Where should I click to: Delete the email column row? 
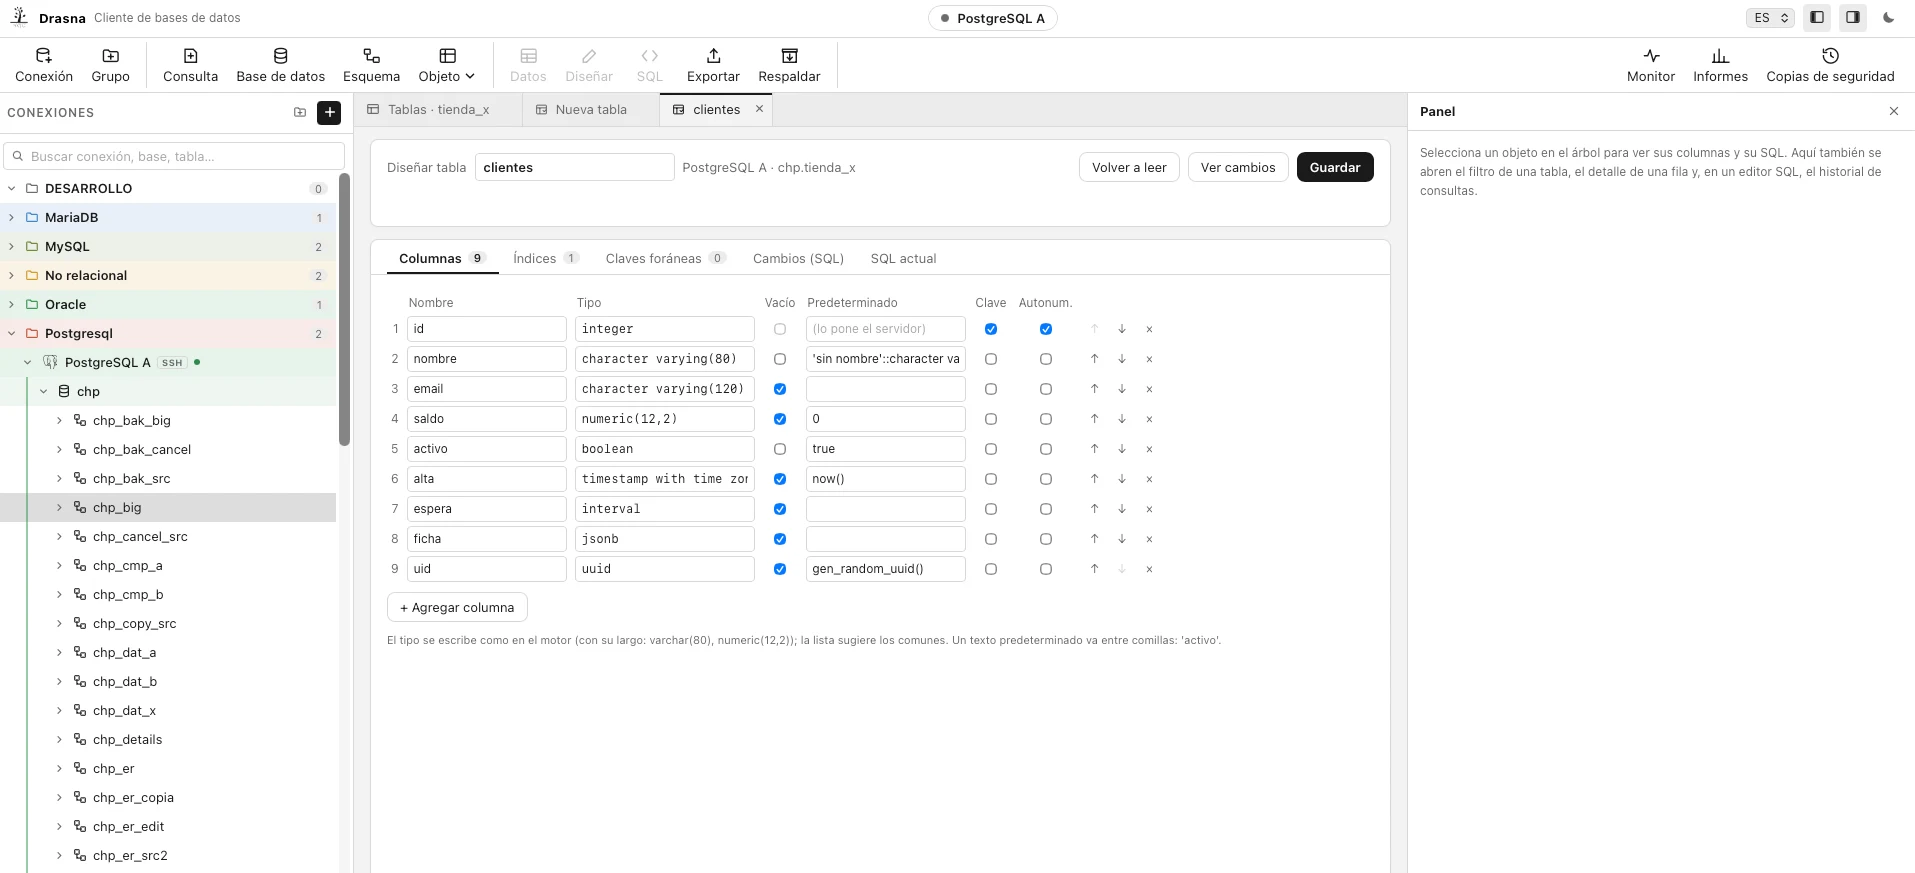pyautogui.click(x=1149, y=389)
